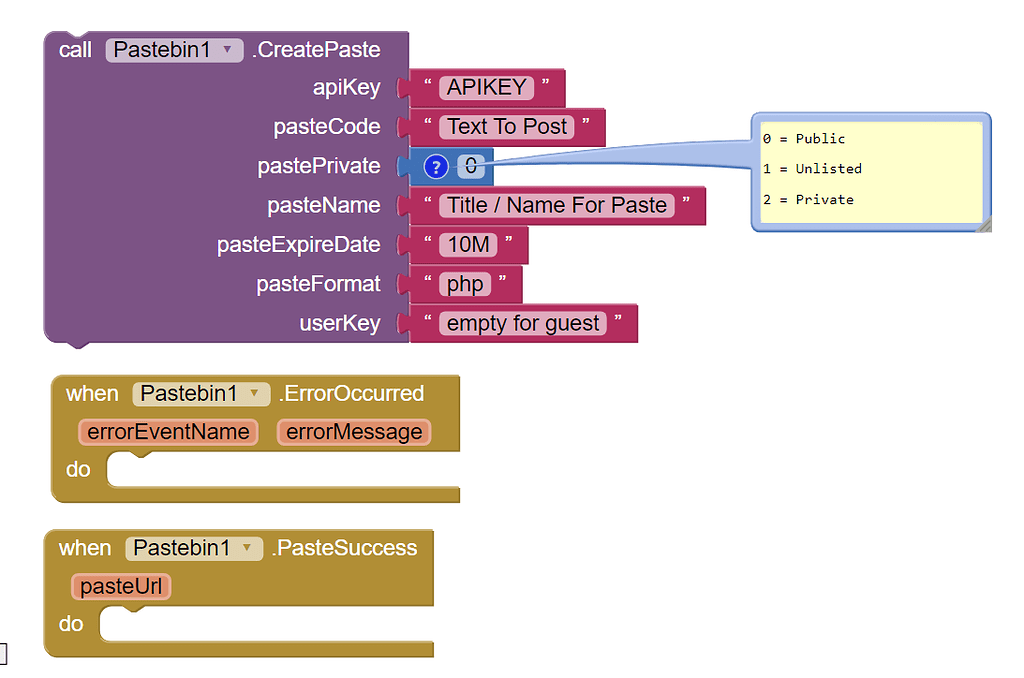Select the pasteUrl parameter chip

click(x=120, y=586)
